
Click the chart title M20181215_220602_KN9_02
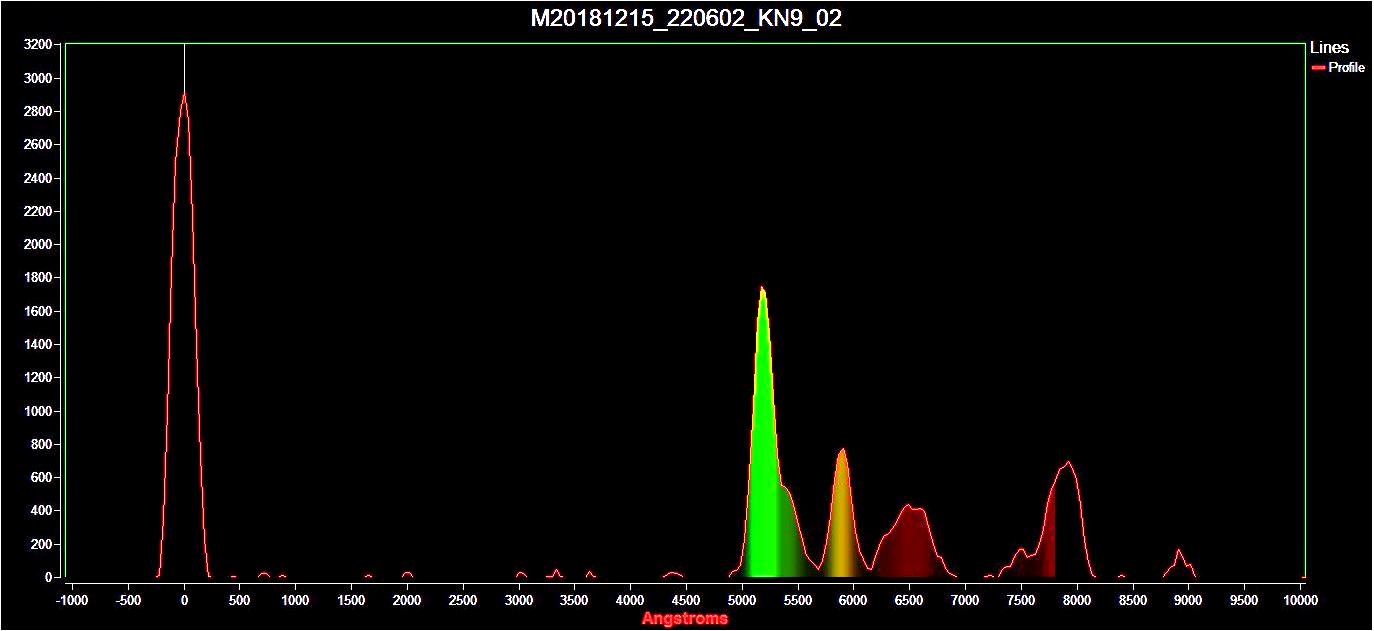coord(686,18)
